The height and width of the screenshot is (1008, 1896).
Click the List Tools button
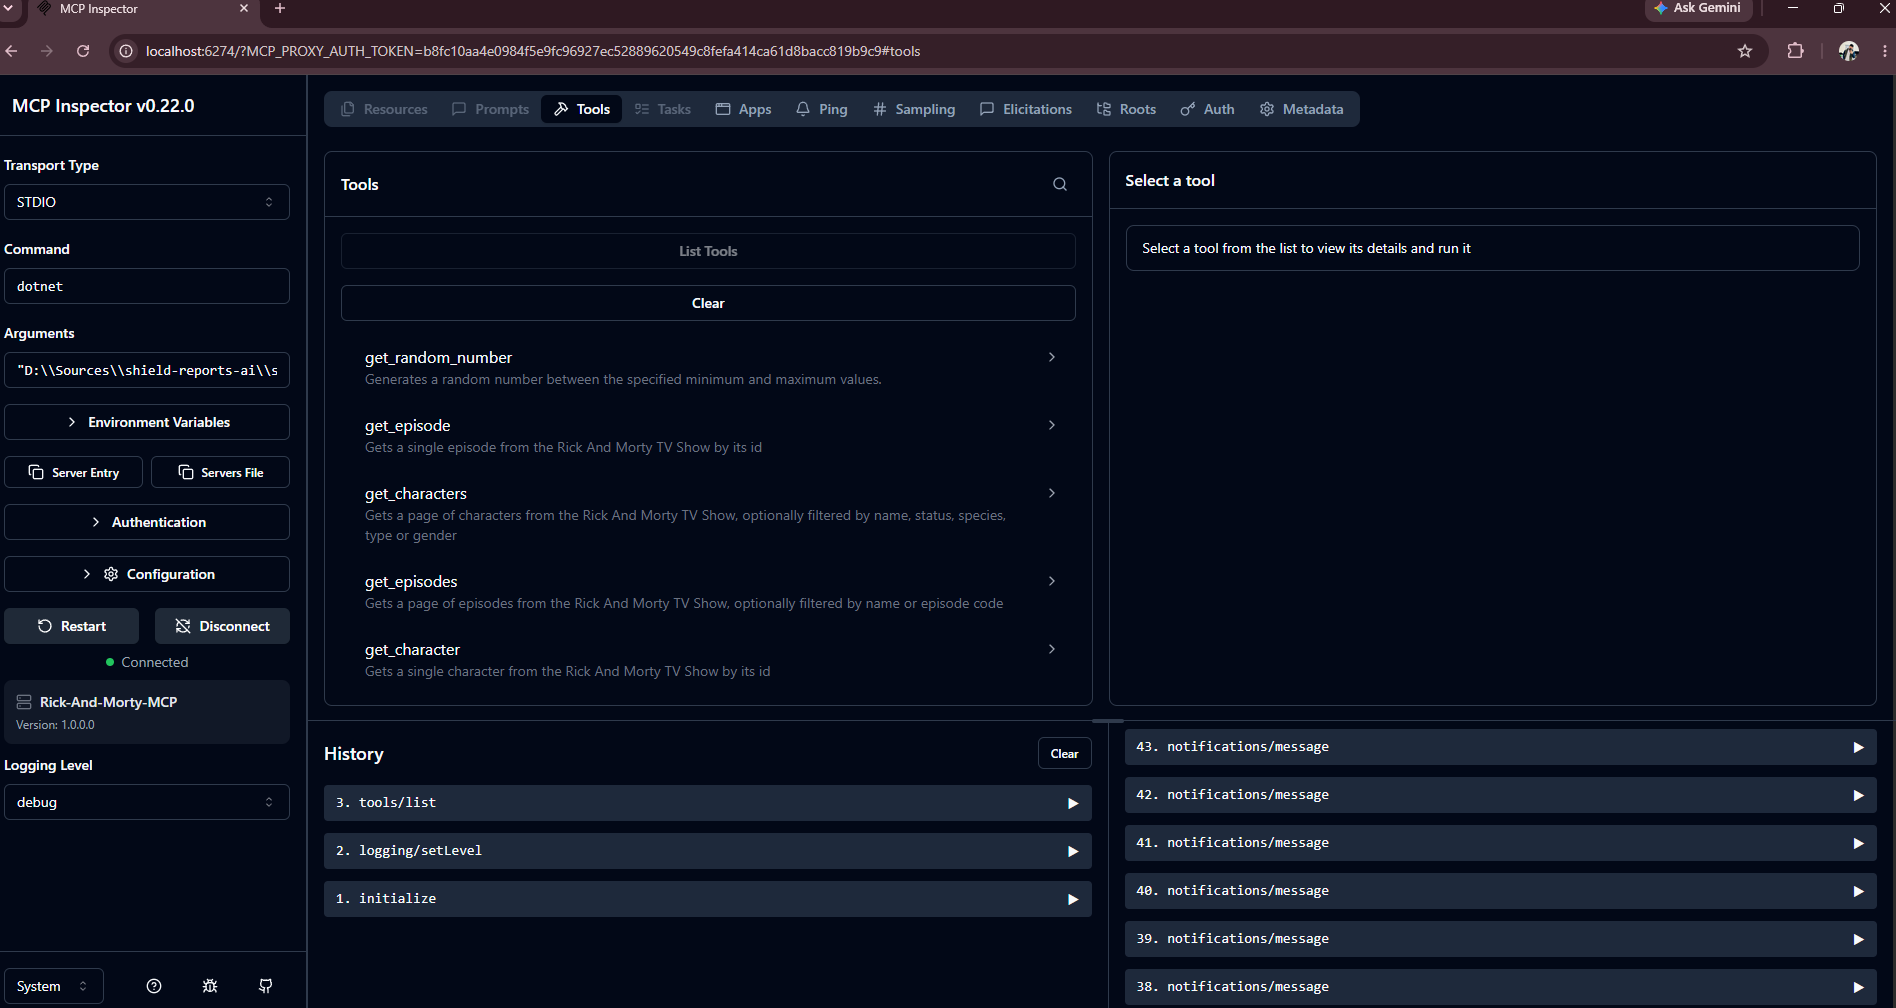pos(708,251)
